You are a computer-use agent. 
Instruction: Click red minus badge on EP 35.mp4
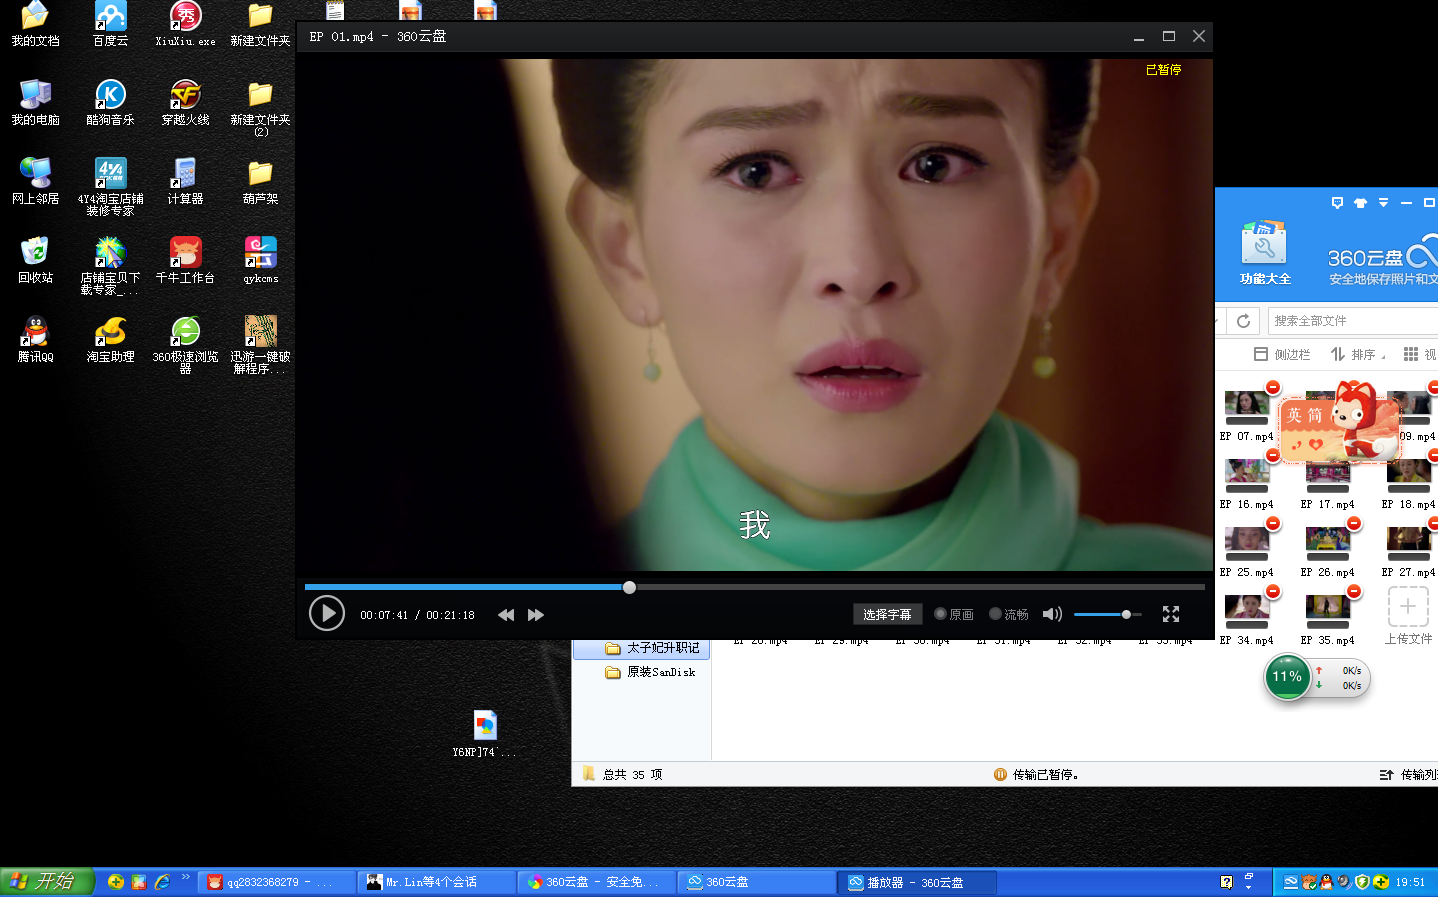[x=1353, y=592]
